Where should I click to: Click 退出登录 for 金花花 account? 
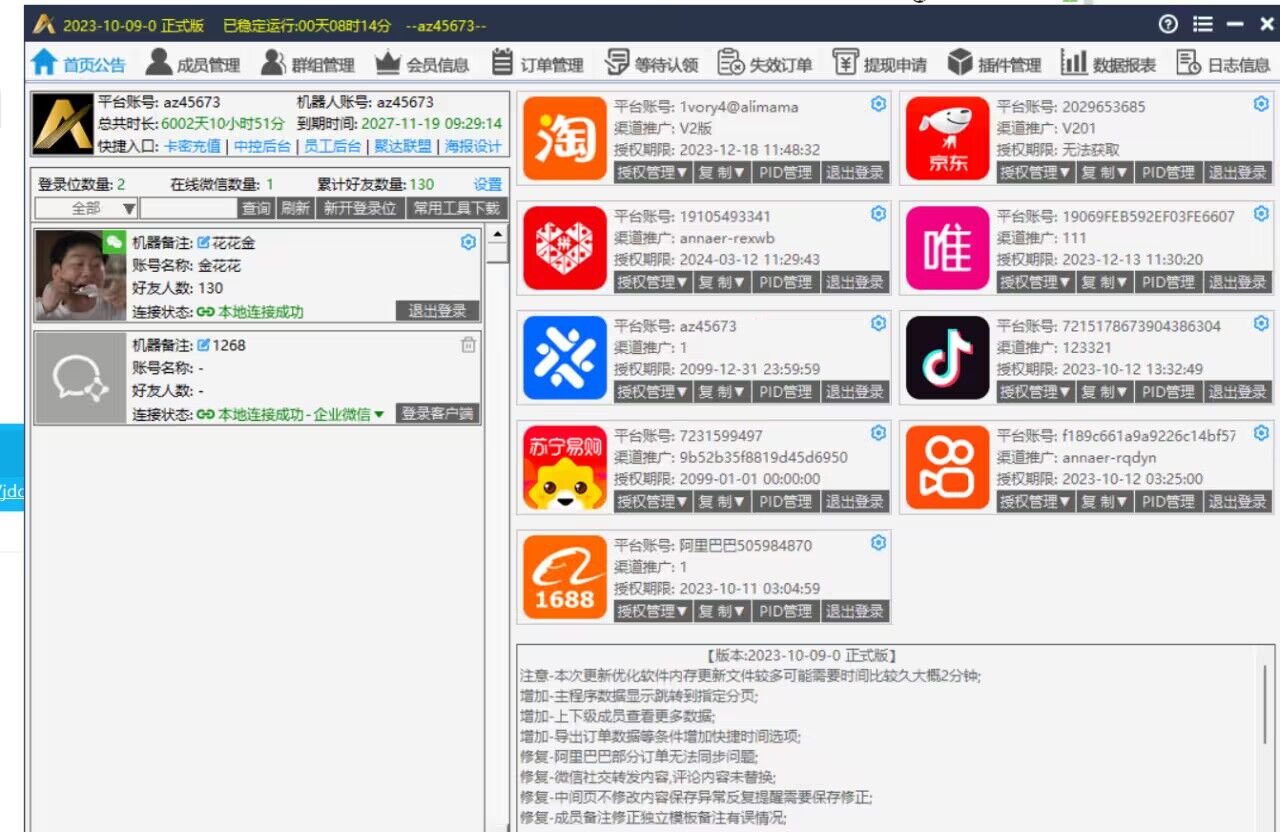(438, 311)
